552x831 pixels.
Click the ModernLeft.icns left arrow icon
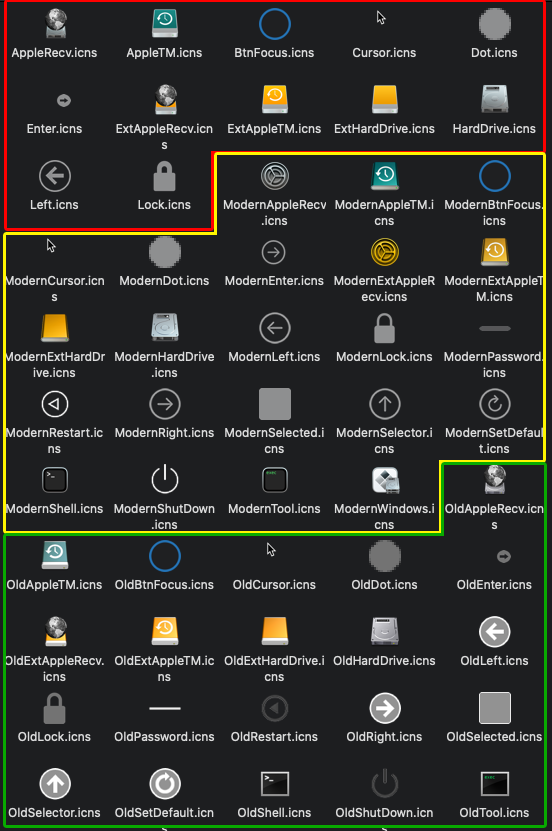click(274, 328)
